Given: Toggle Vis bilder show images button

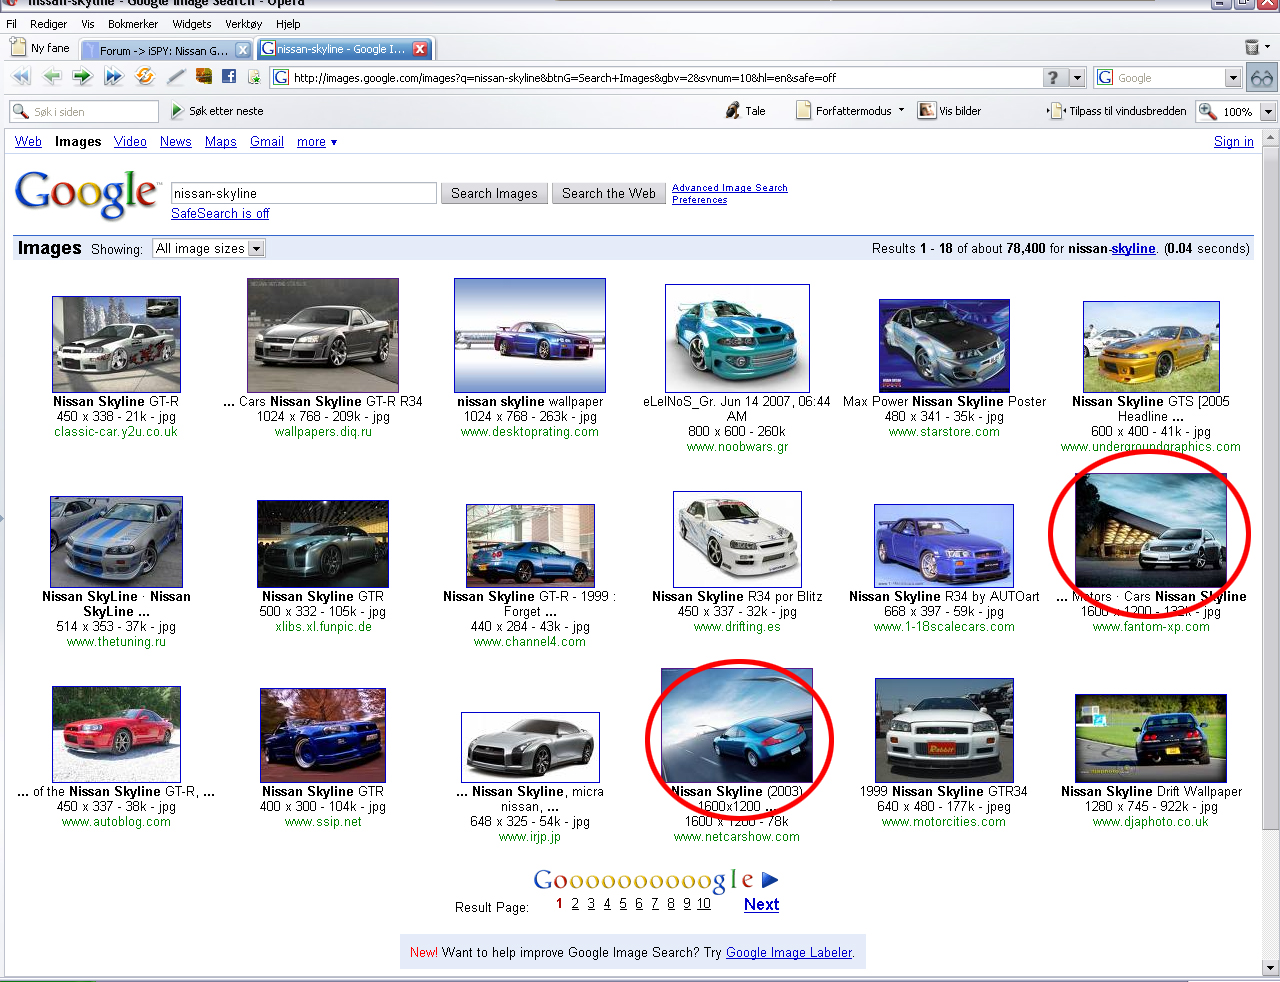Looking at the screenshot, I should pos(950,111).
